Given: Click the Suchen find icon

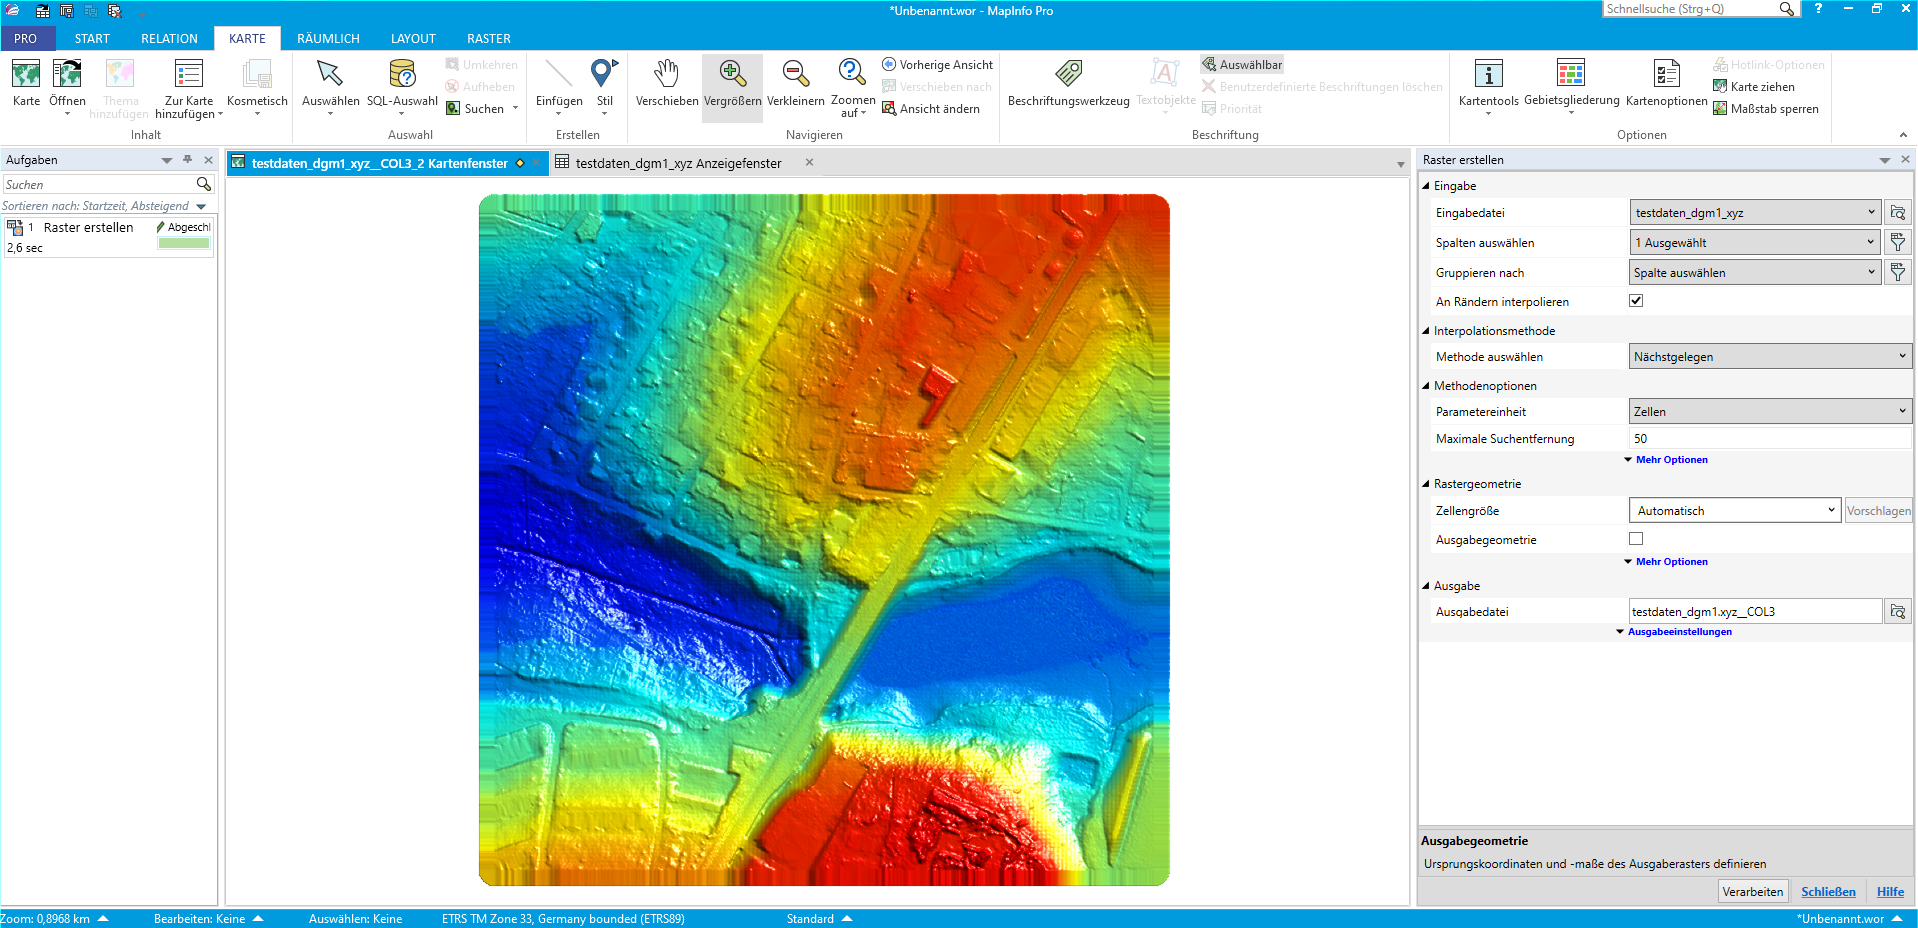Looking at the screenshot, I should [453, 109].
